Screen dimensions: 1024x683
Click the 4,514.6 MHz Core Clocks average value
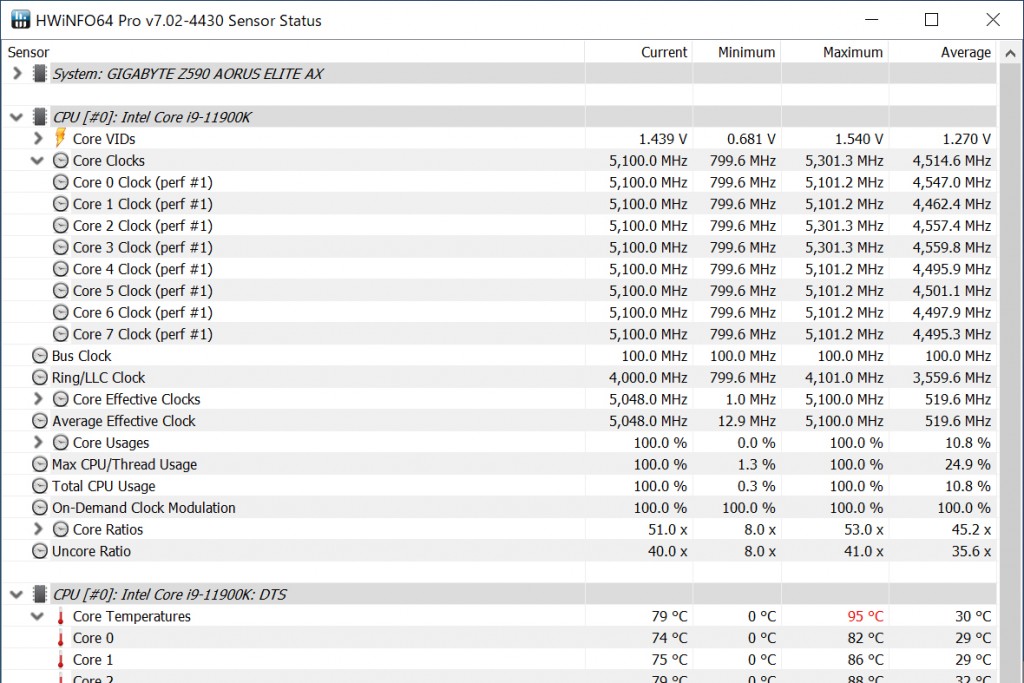[x=952, y=161]
